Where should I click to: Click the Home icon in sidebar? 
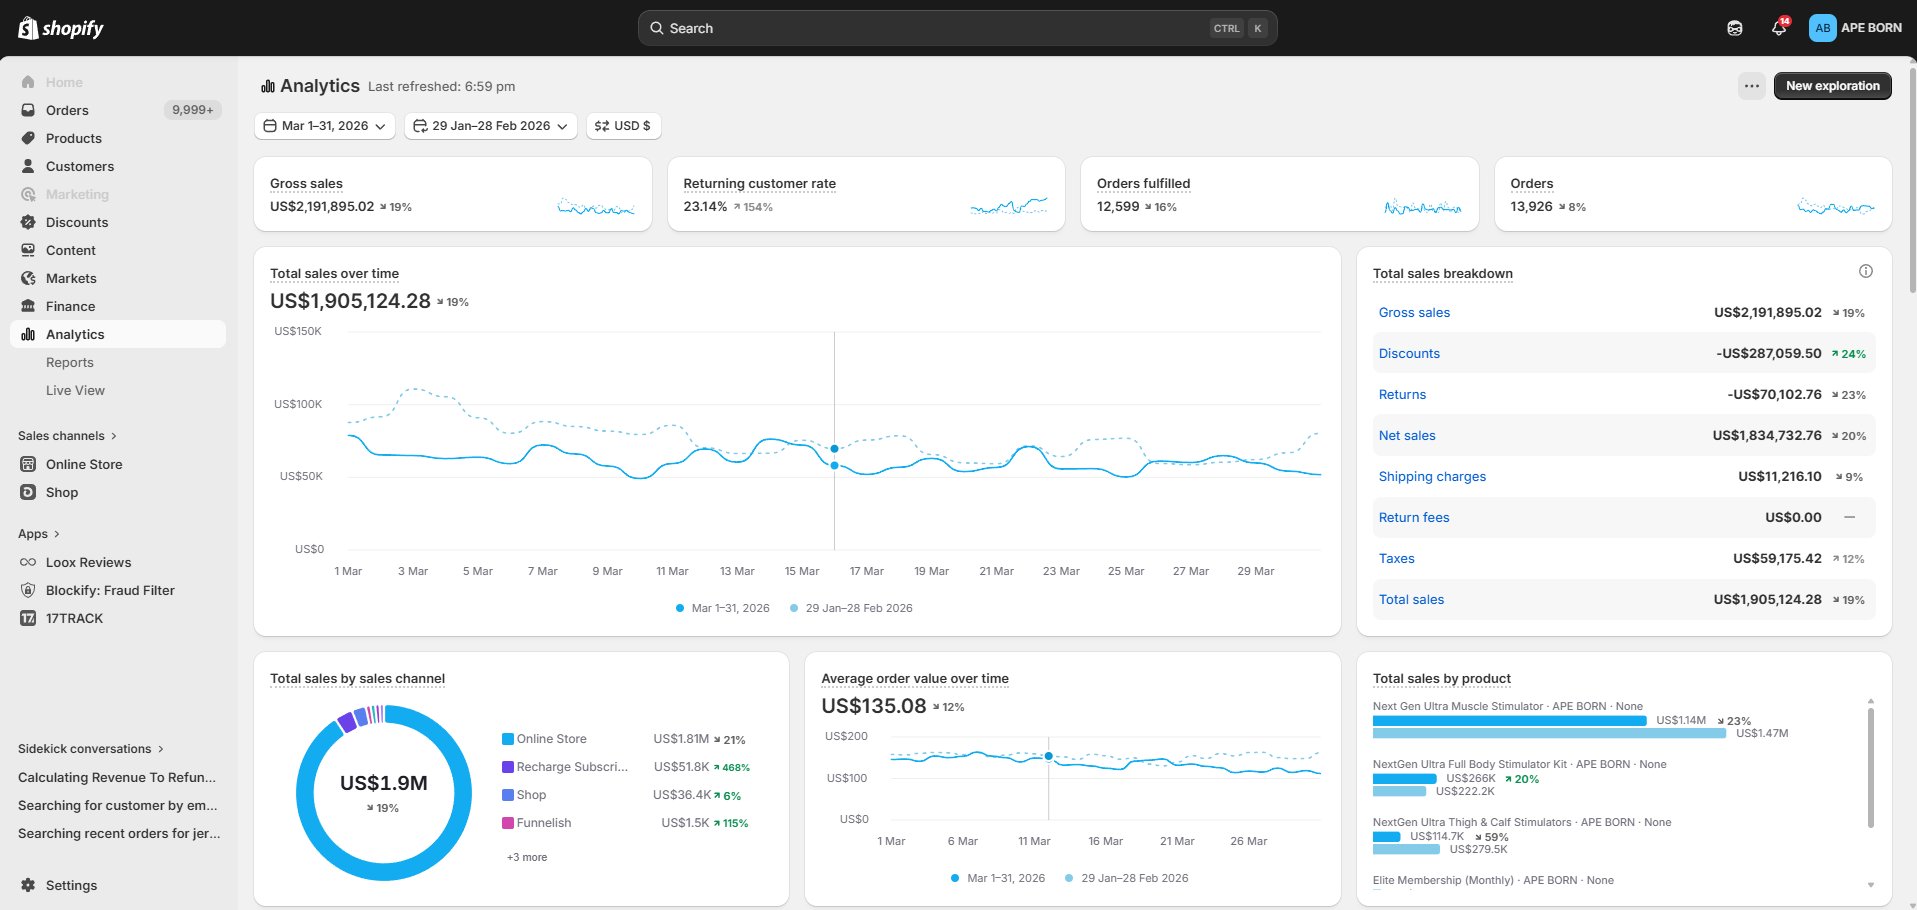pos(28,82)
